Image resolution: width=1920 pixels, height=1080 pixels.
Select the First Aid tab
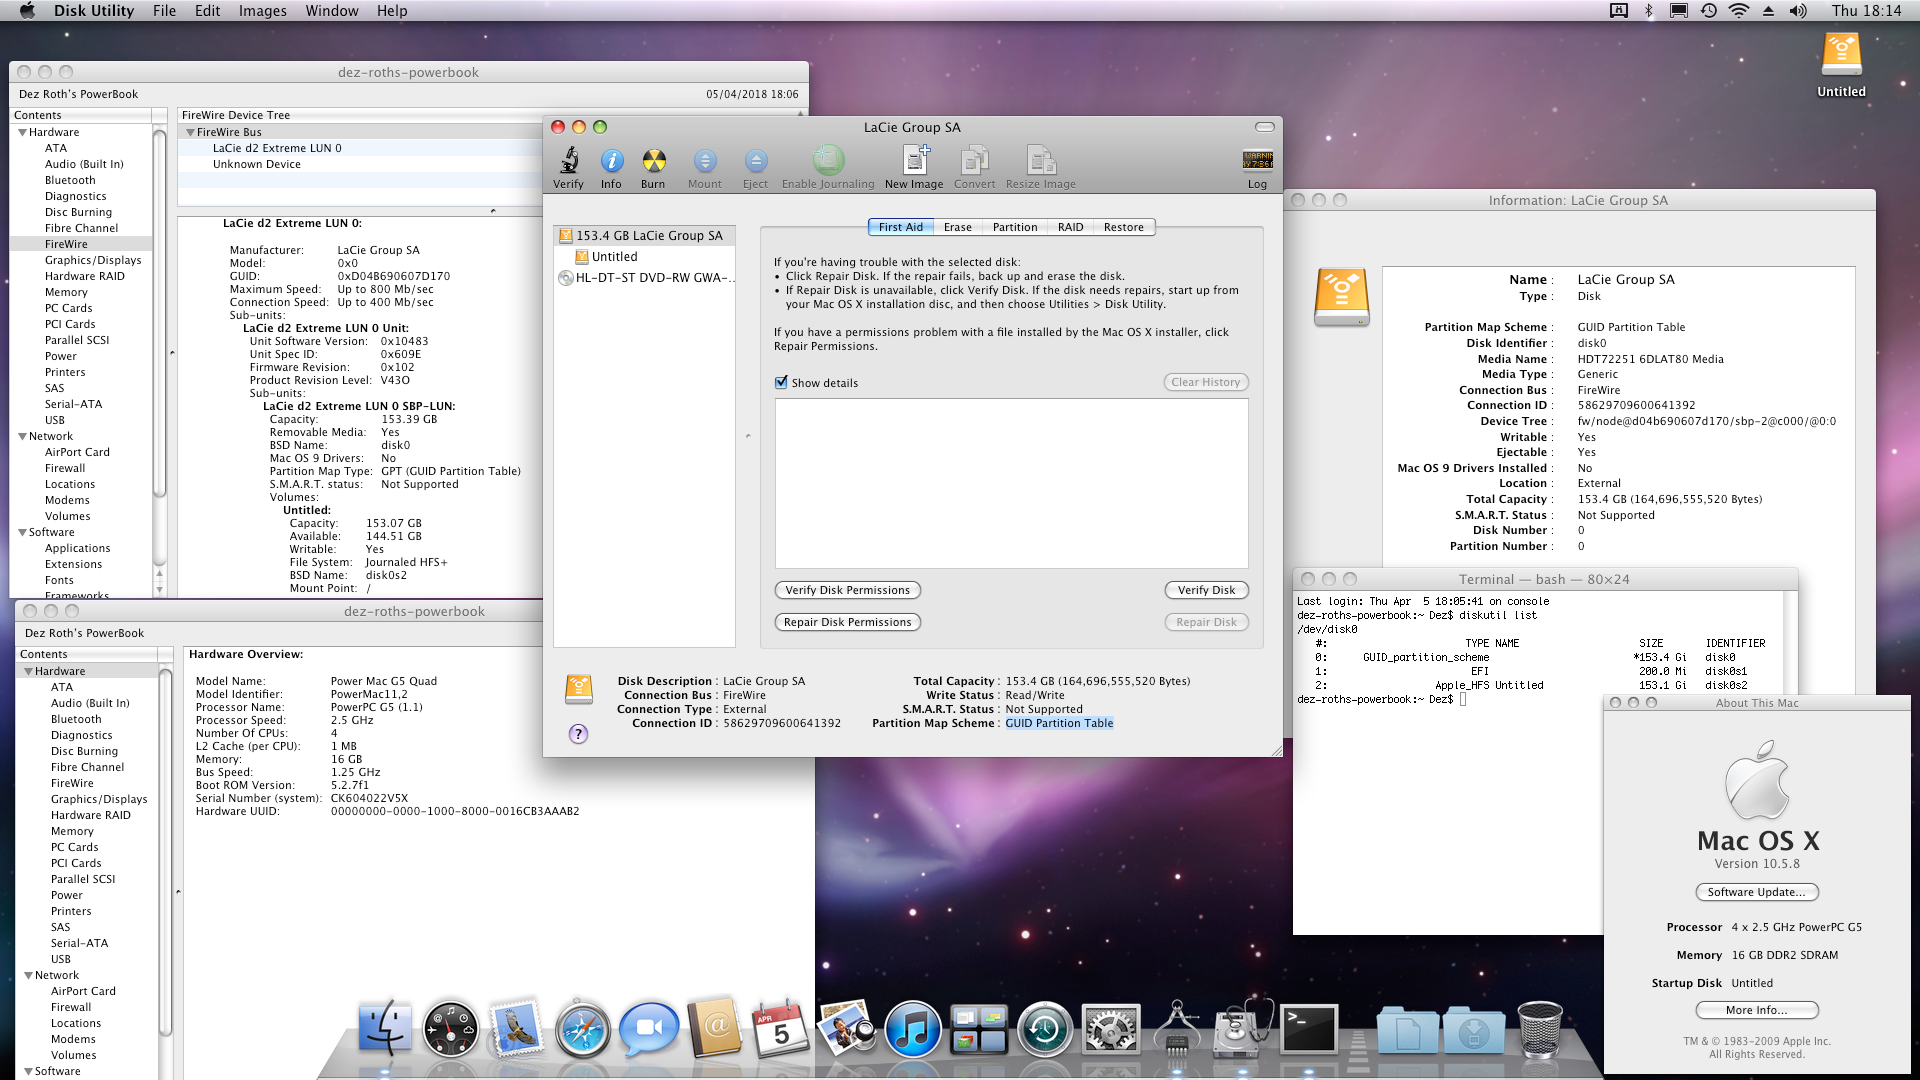point(899,227)
